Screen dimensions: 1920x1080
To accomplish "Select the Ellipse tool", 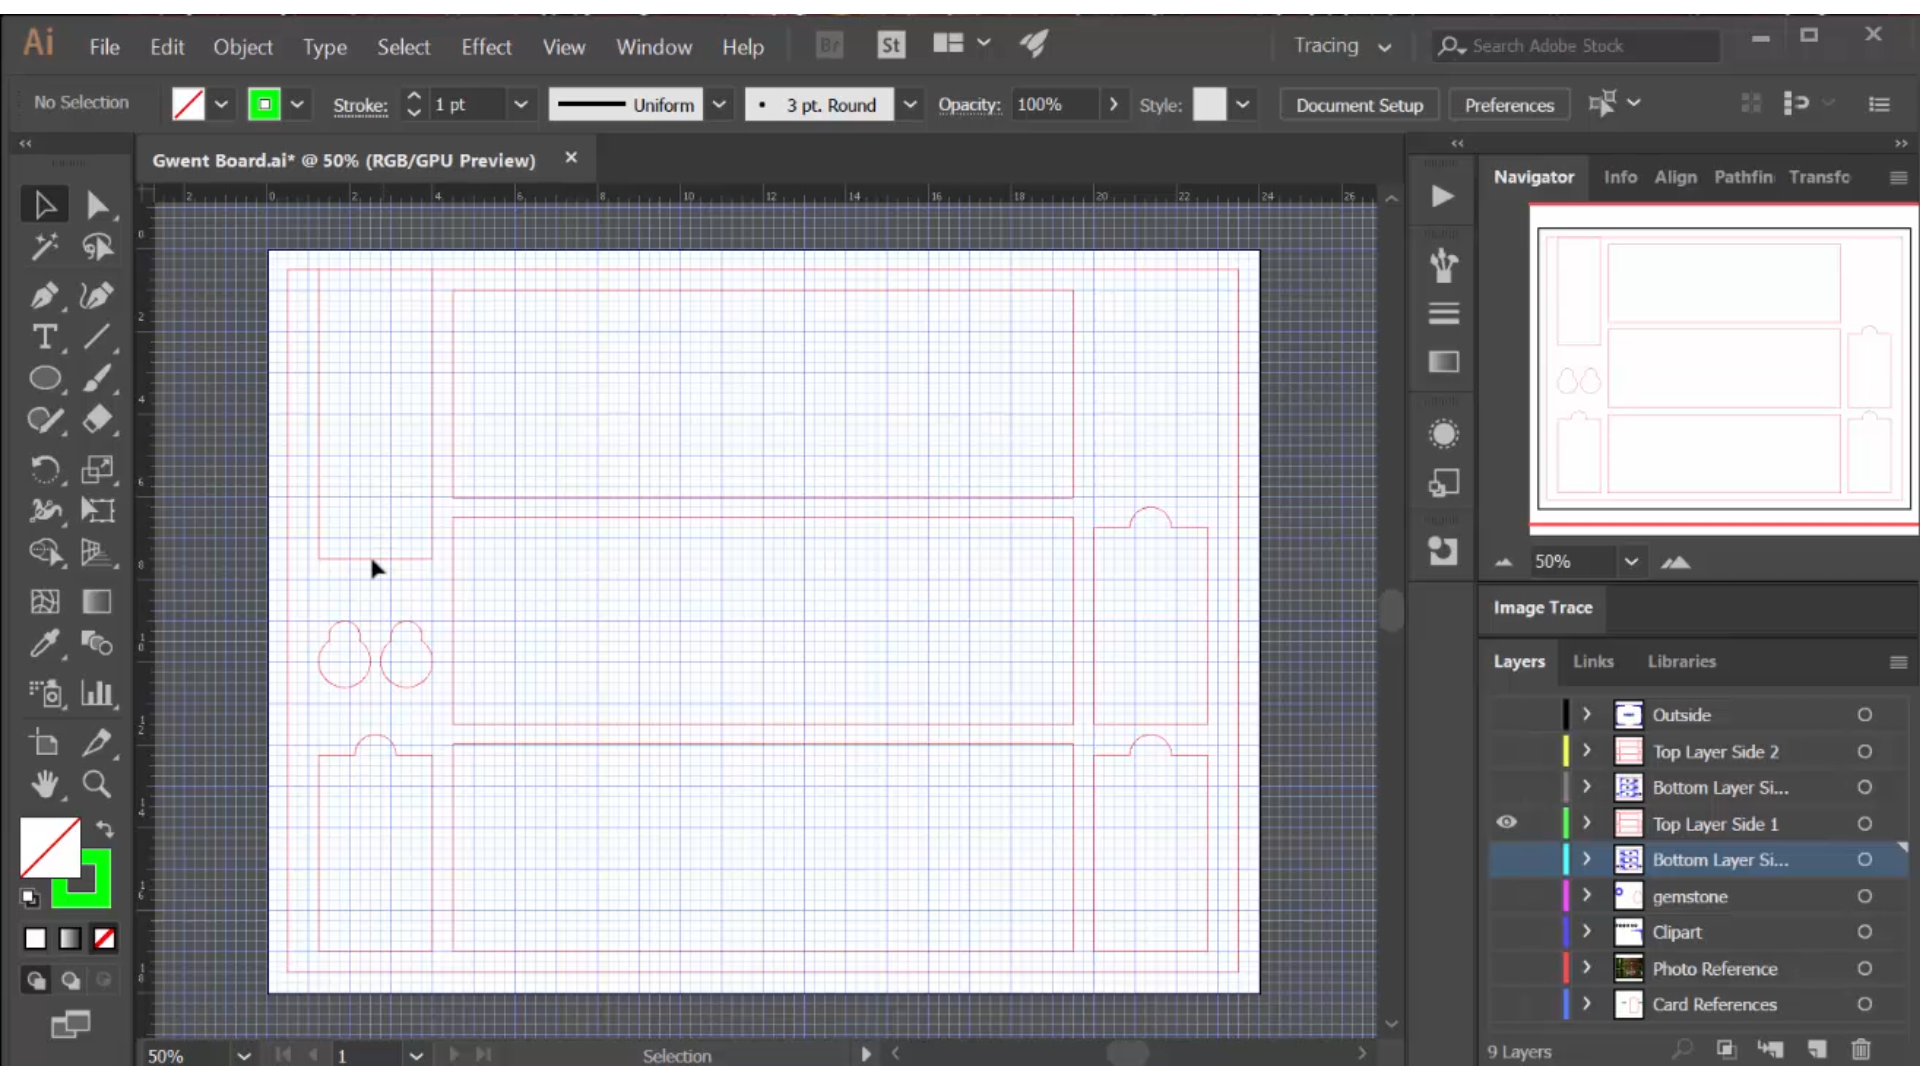I will tap(45, 378).
